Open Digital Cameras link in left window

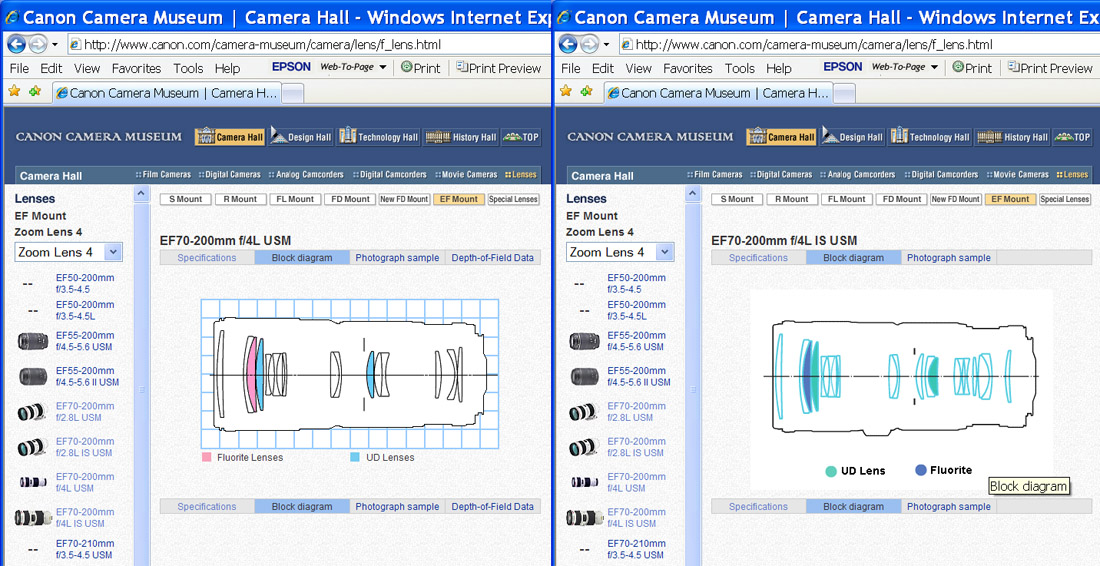(x=229, y=175)
